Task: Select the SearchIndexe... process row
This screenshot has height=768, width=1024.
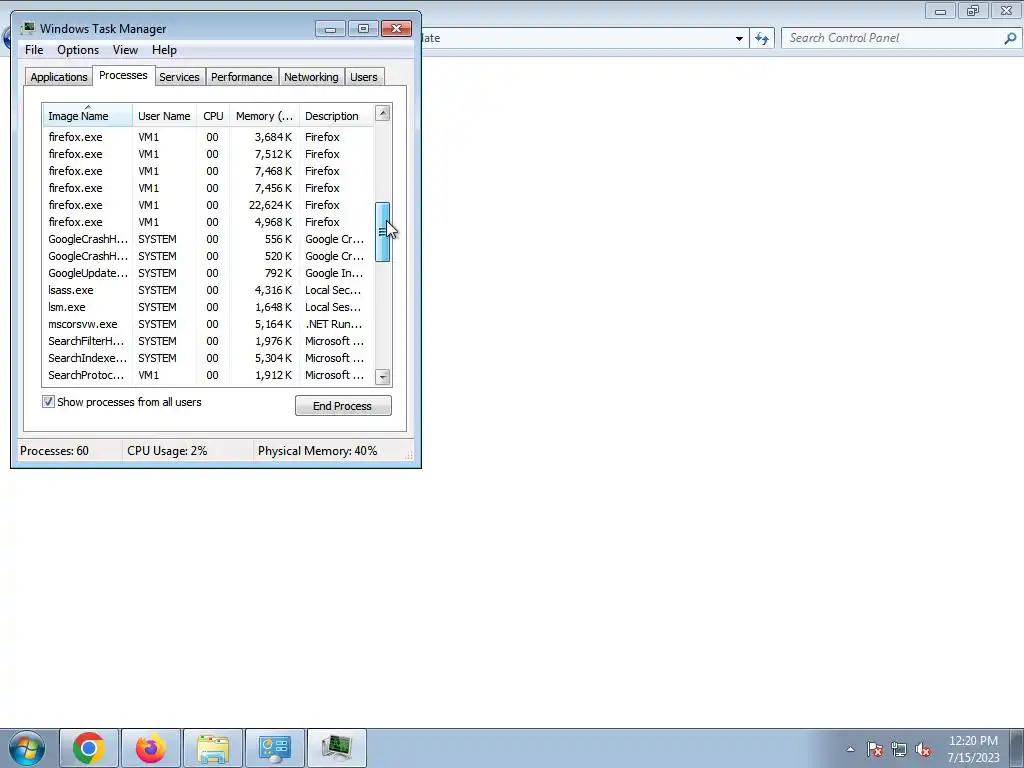Action: (x=208, y=358)
